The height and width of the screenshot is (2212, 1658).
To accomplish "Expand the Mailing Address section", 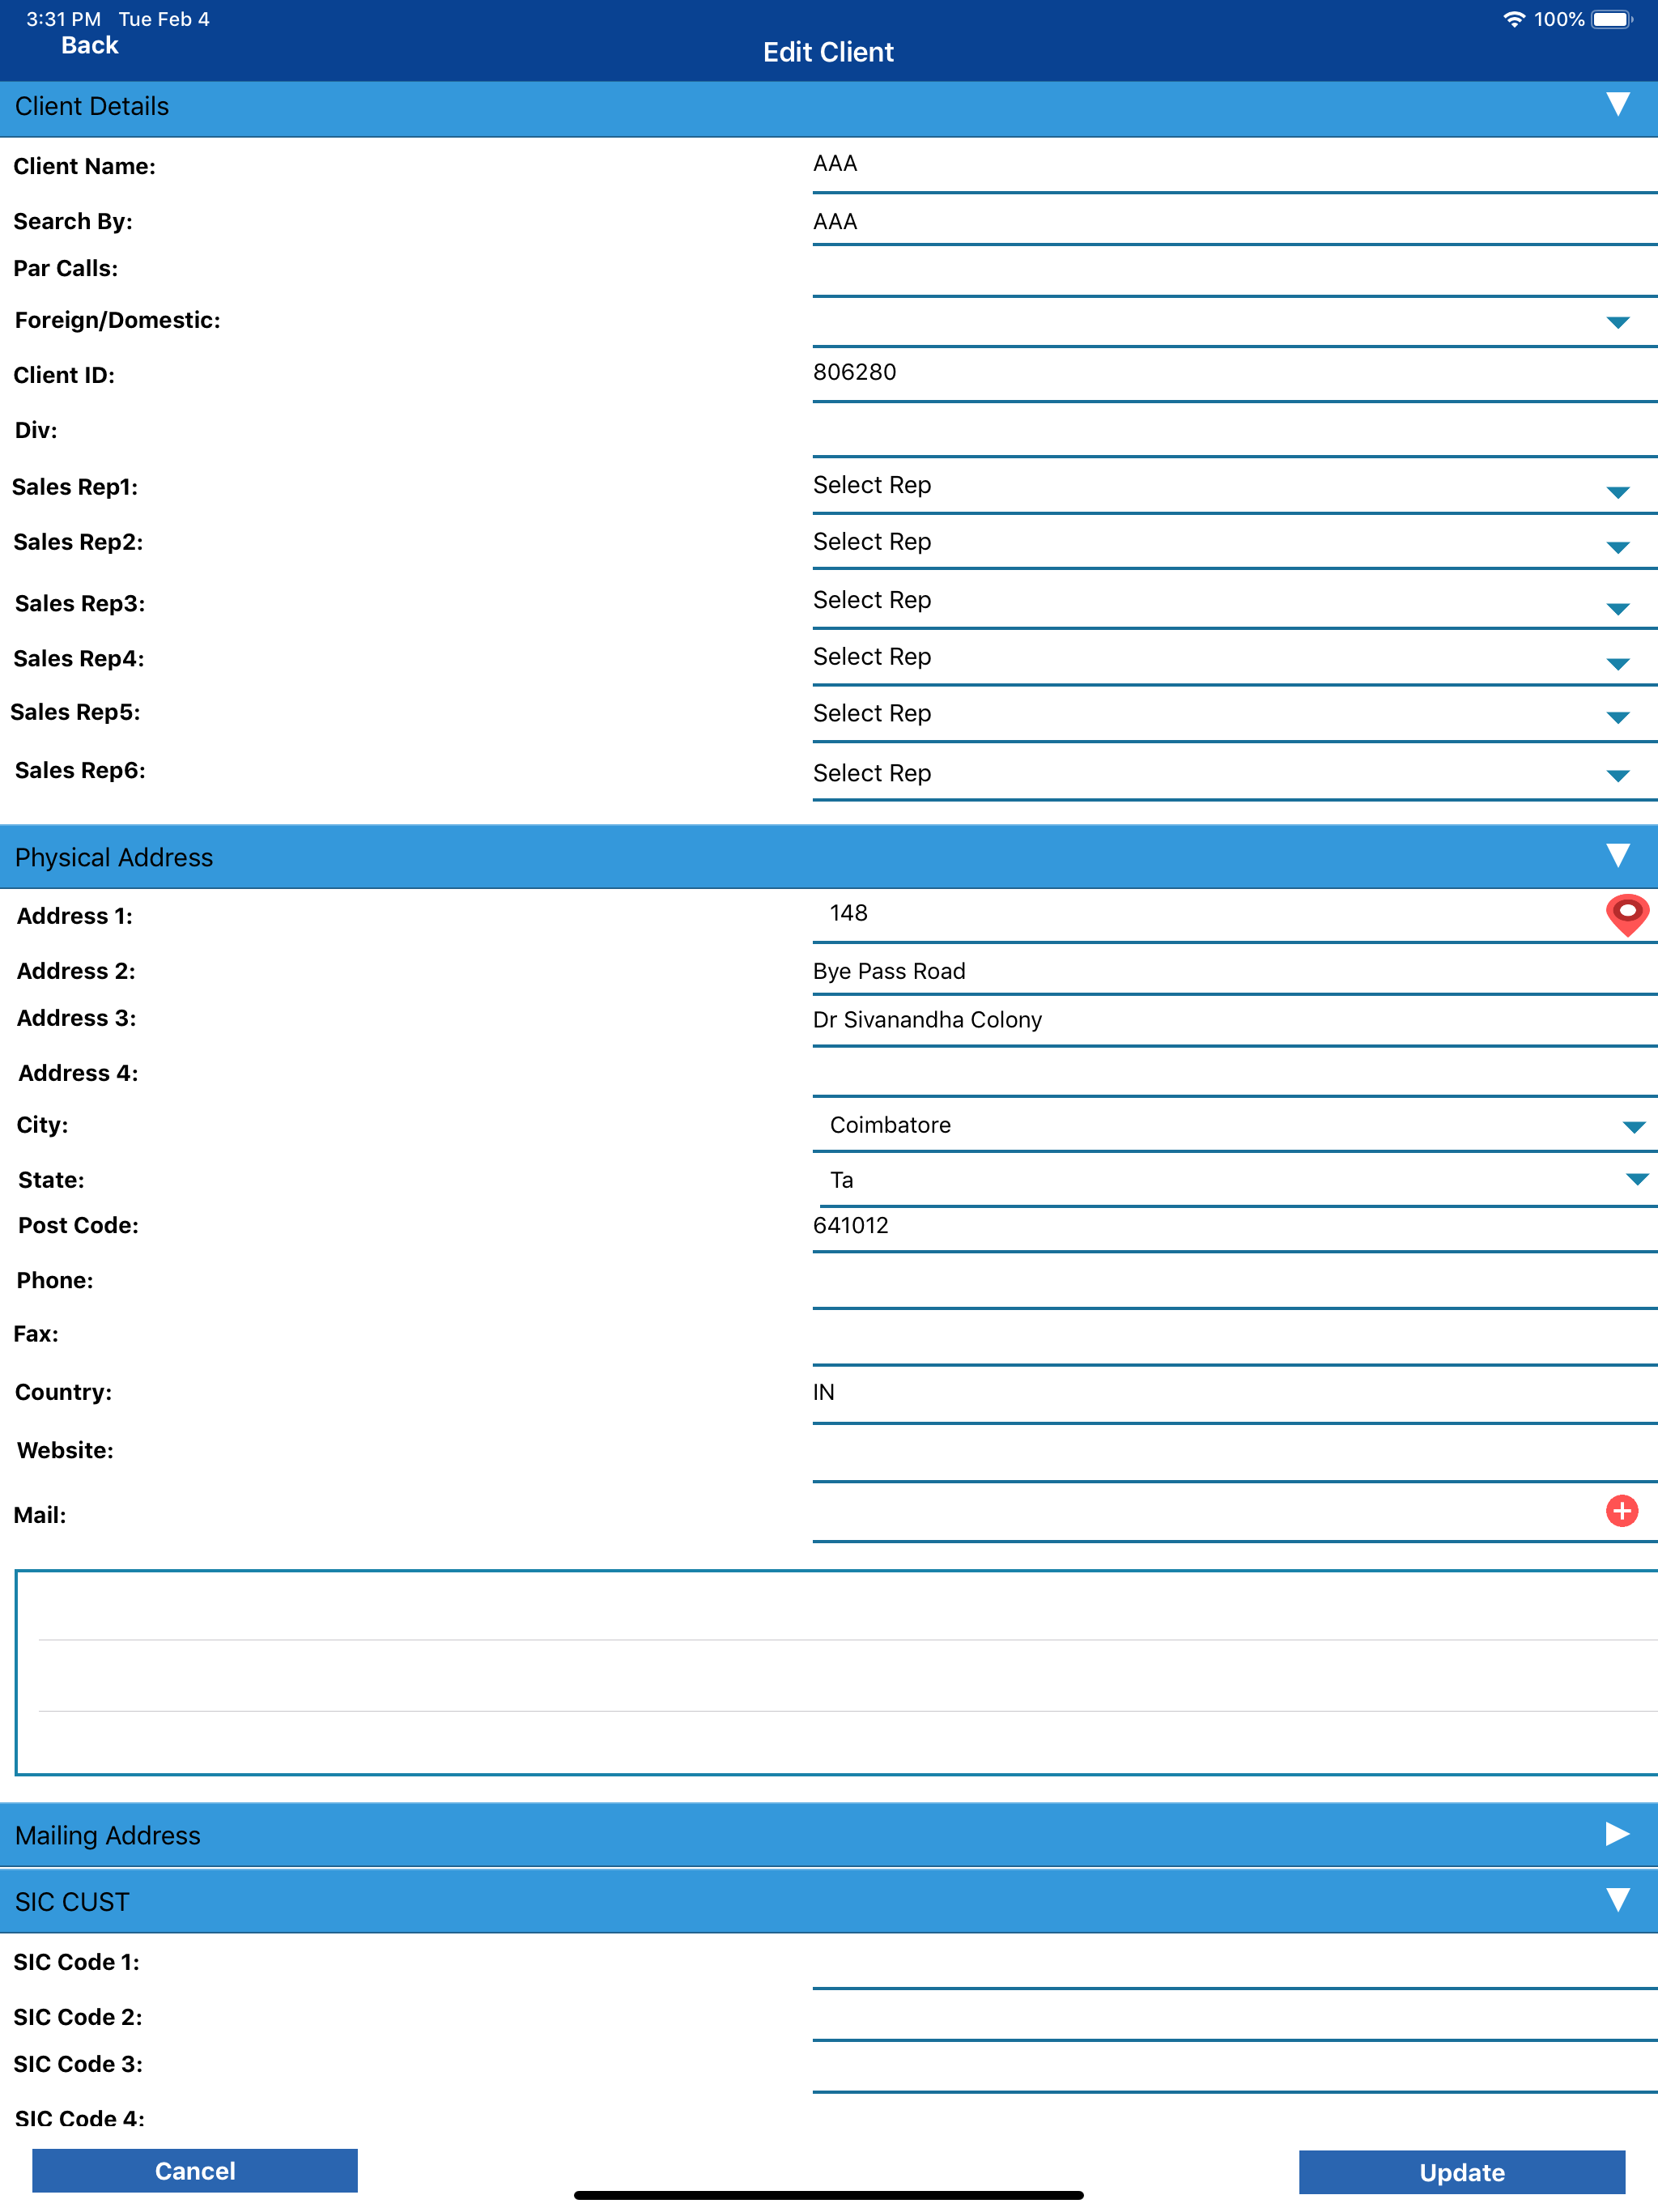I will coord(1617,1834).
